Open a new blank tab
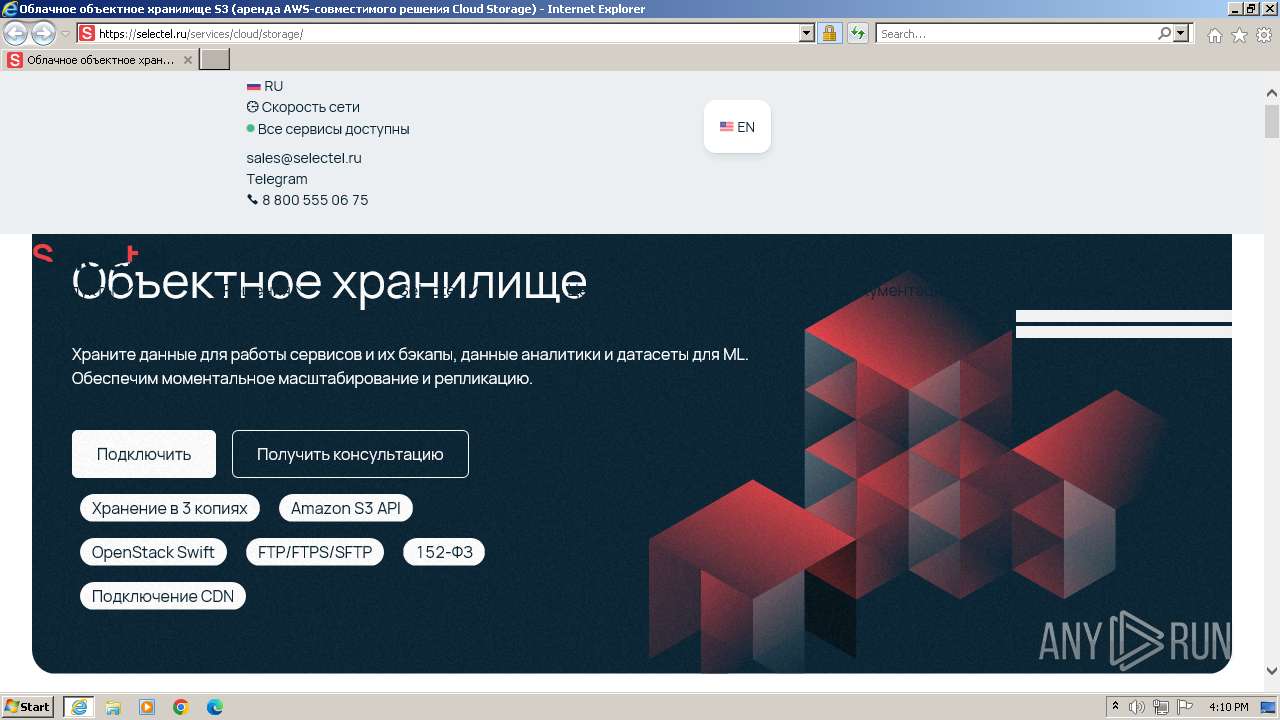The image size is (1280, 720). tap(215, 60)
